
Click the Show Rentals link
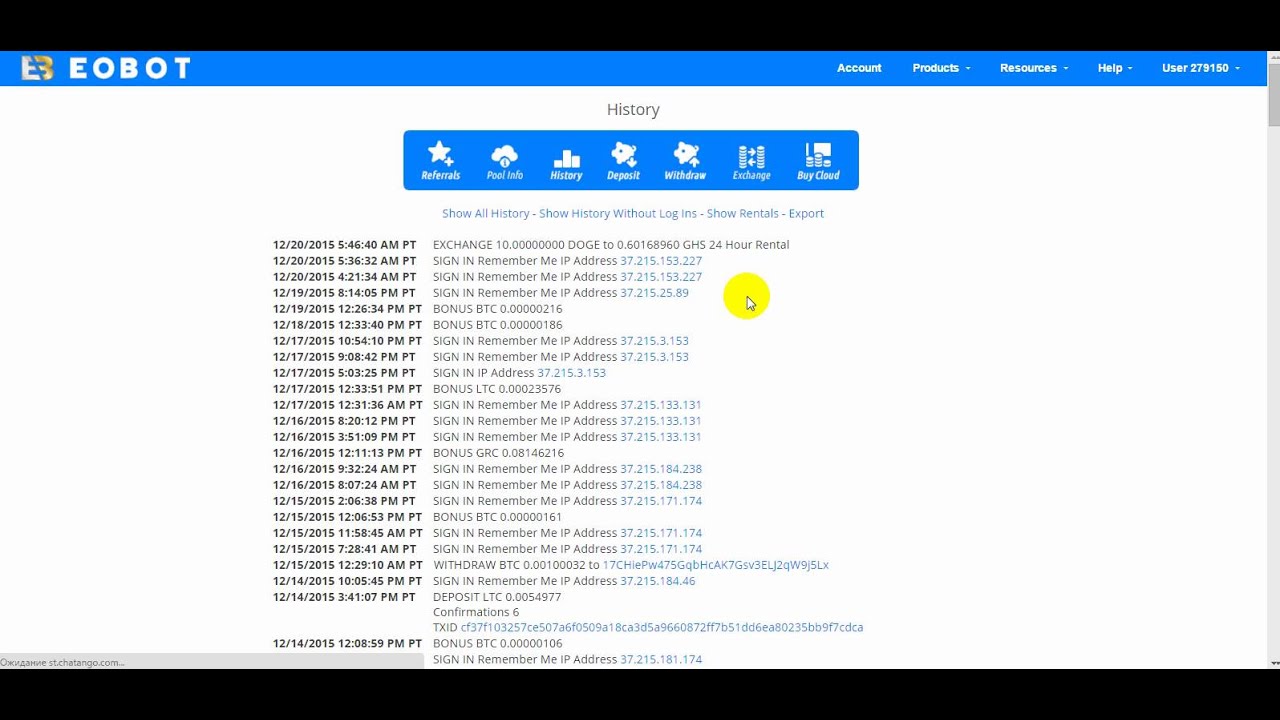pyautogui.click(x=742, y=213)
